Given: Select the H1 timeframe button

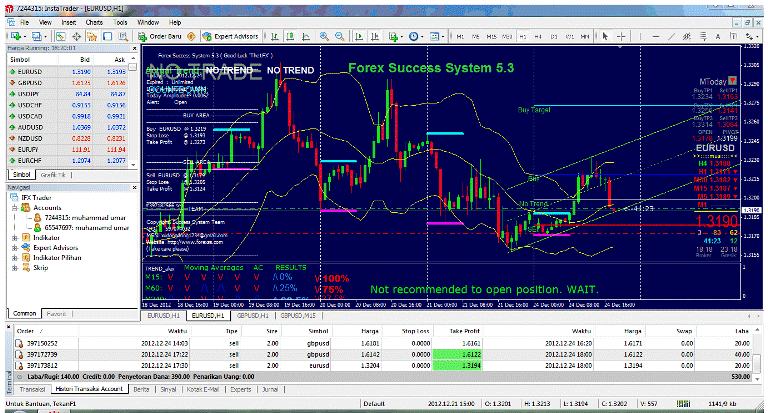Looking at the screenshot, I should [523, 37].
